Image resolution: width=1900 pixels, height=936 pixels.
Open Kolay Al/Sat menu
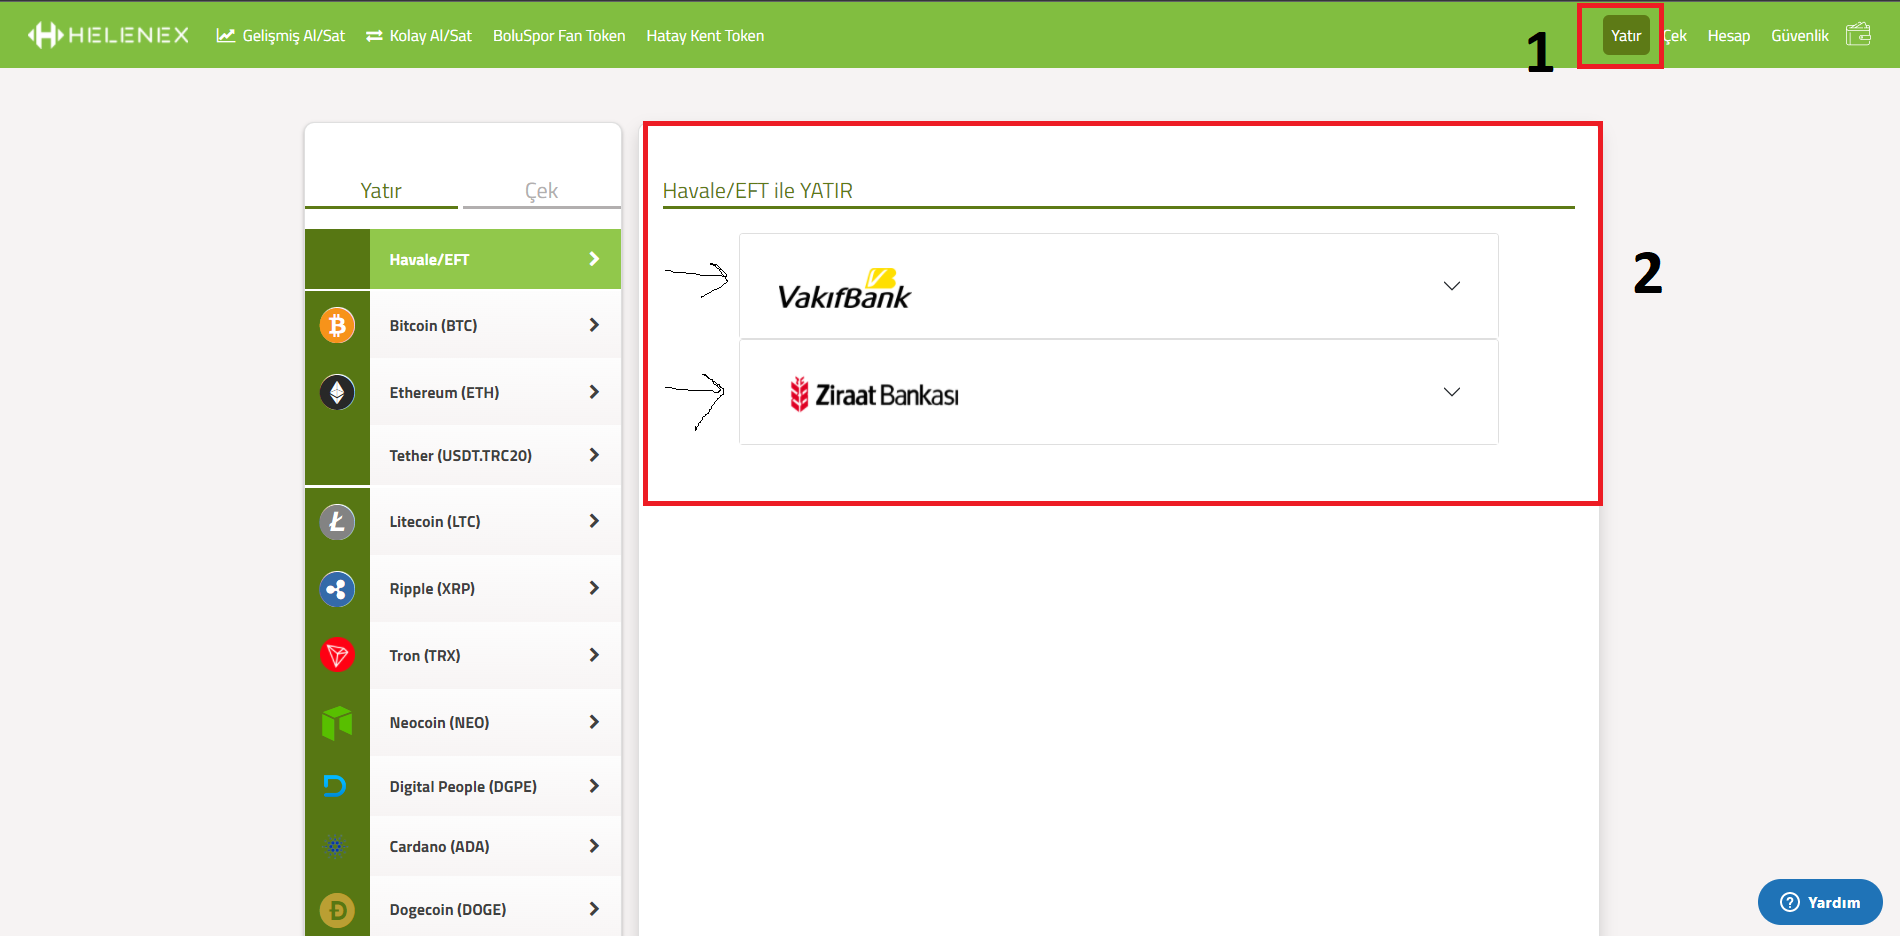tap(419, 36)
